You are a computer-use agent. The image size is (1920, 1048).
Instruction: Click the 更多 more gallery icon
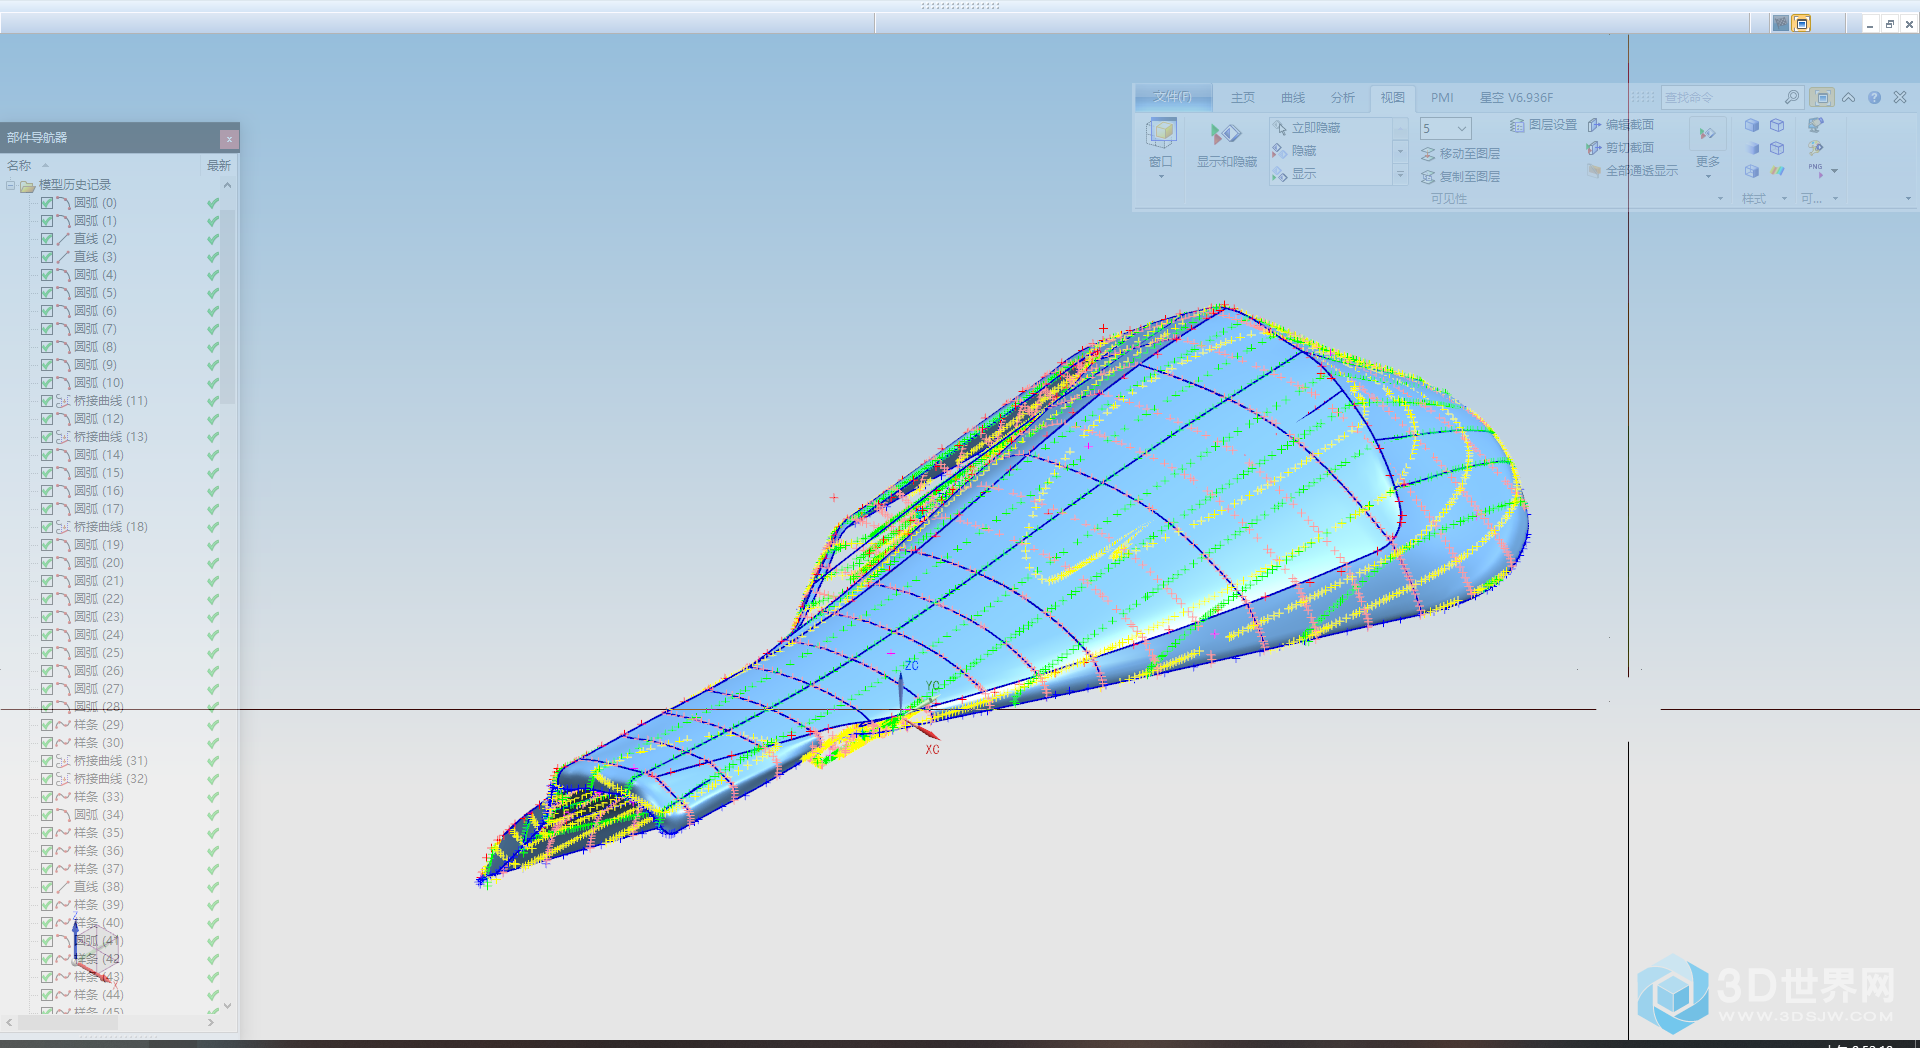[1707, 133]
